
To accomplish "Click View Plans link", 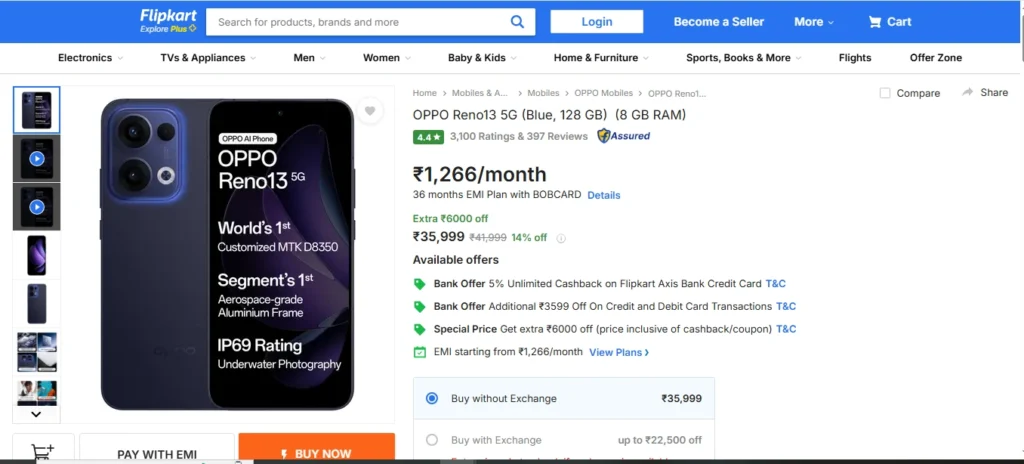I will pos(619,352).
